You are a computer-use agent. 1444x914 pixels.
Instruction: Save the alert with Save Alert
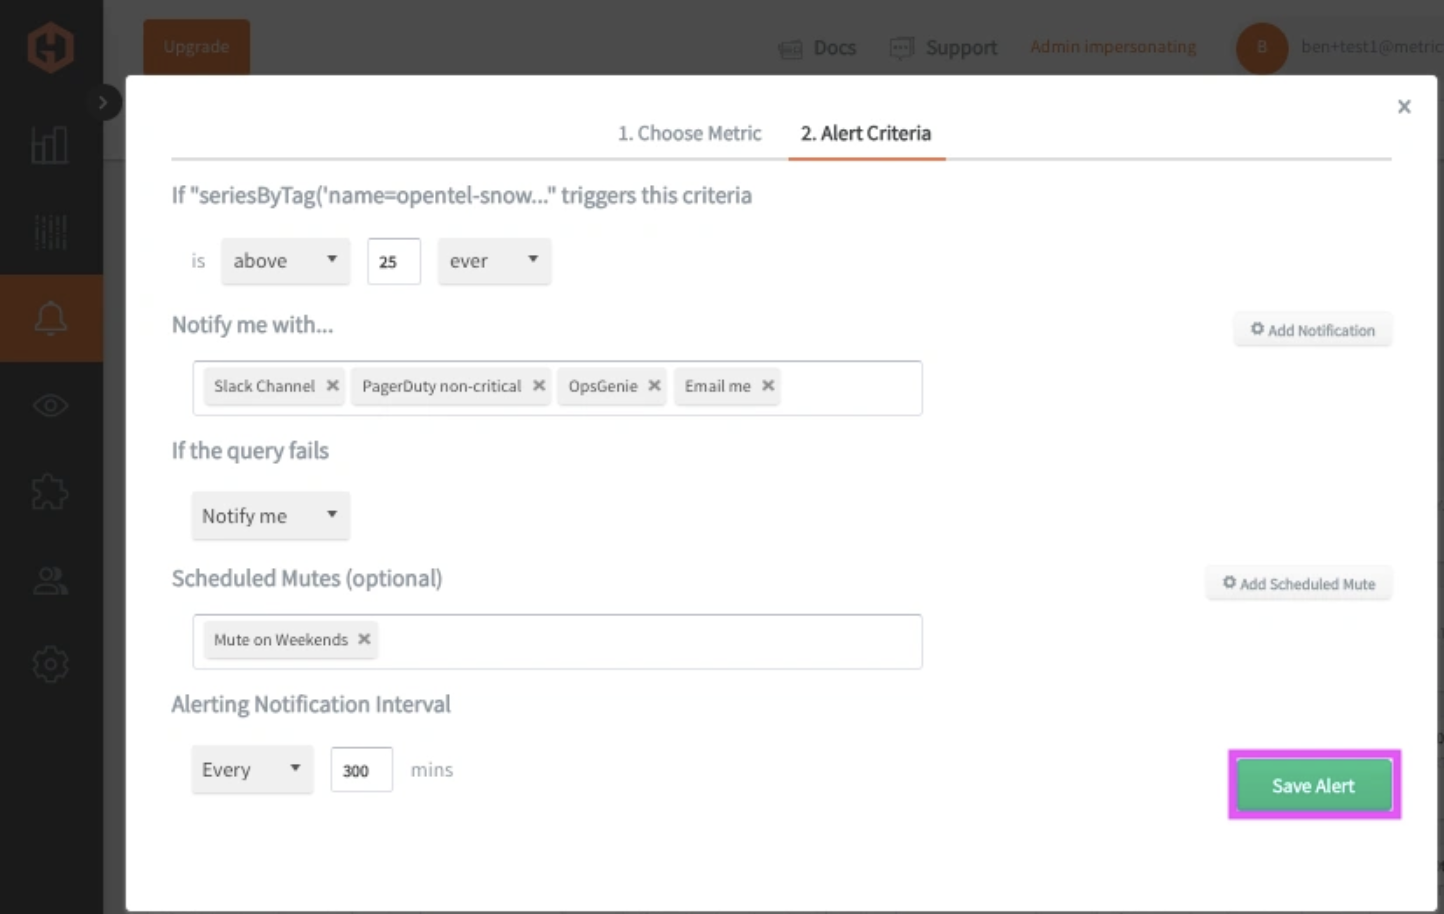(x=1314, y=785)
